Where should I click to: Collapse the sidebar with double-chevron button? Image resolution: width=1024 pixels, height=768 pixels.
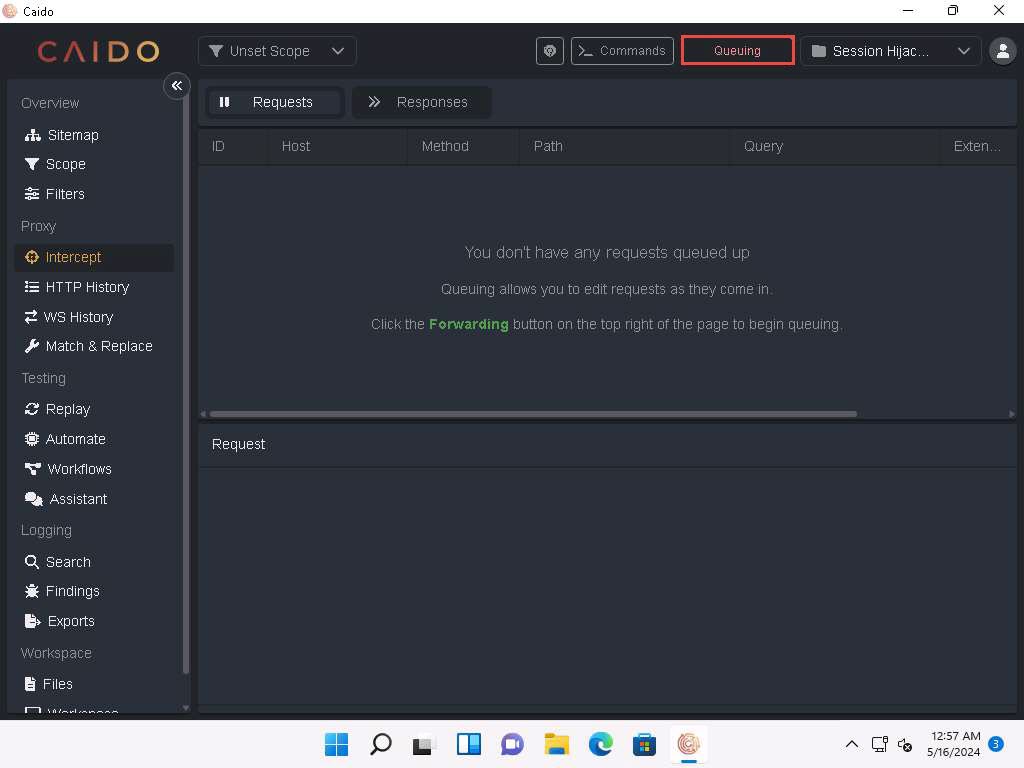(176, 86)
